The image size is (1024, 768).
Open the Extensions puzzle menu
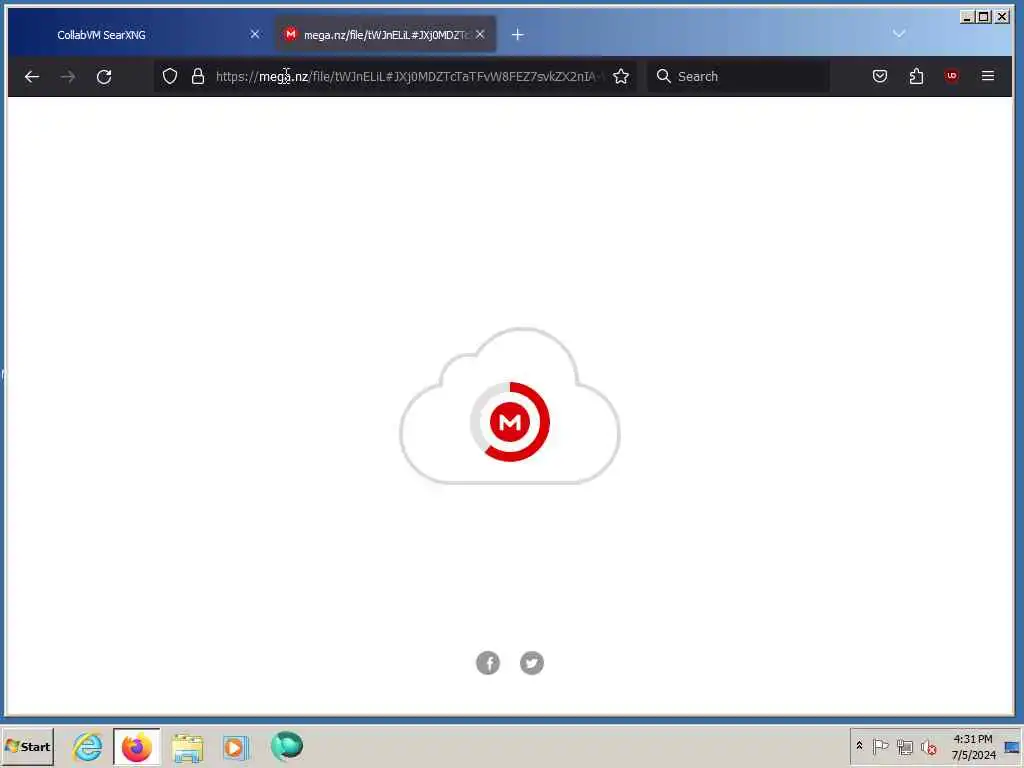coord(916,76)
